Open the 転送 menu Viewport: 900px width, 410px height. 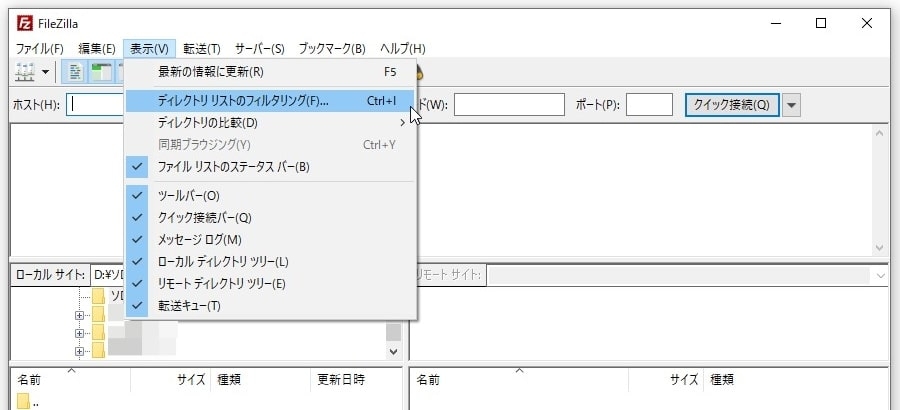coord(201,49)
